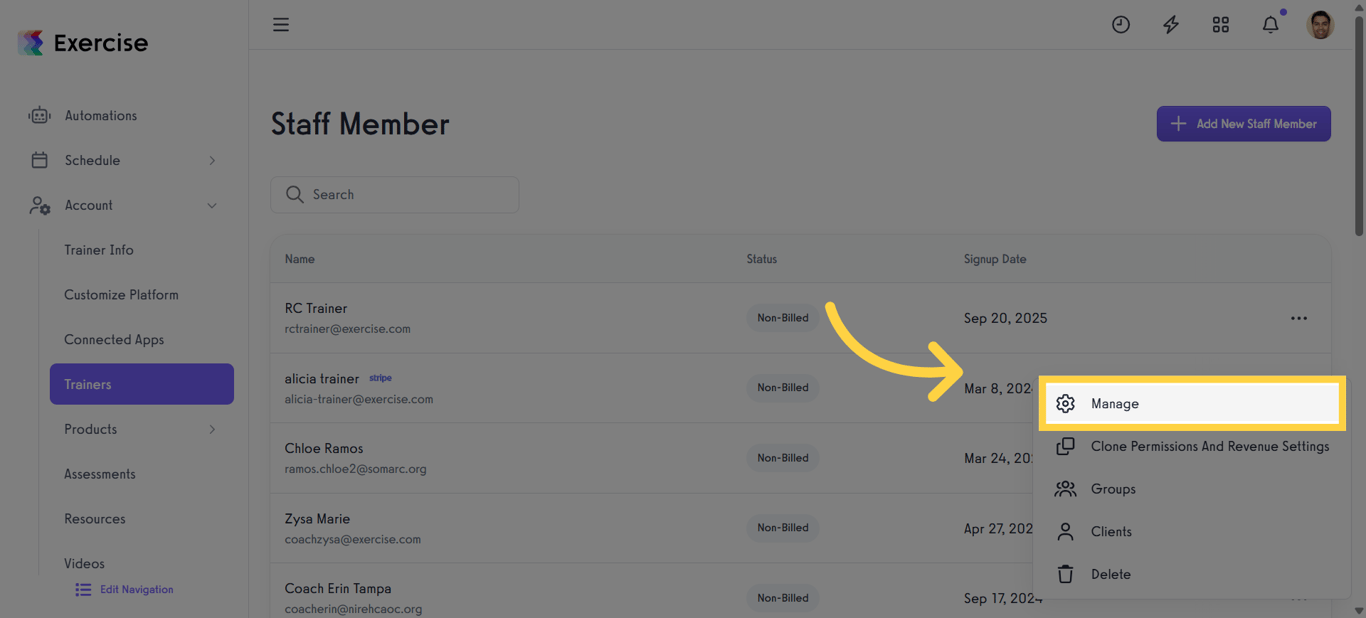Viewport: 1366px width, 618px height.
Task: Select Groups from the context menu
Action: tap(1113, 489)
